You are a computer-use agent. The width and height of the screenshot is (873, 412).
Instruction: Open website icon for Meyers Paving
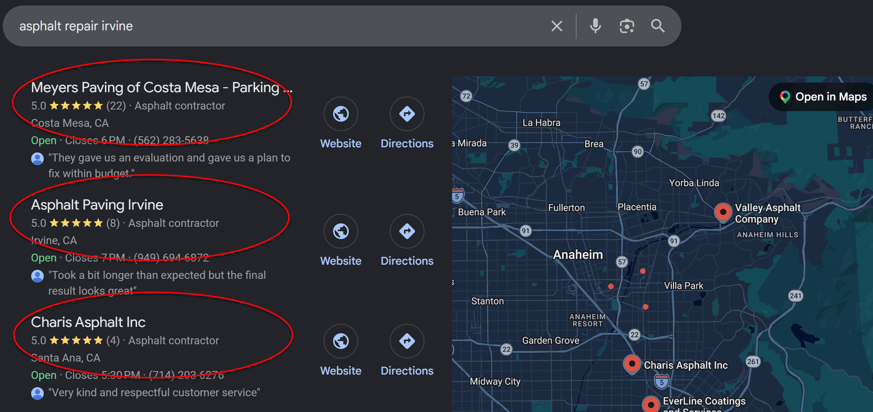coord(341,114)
